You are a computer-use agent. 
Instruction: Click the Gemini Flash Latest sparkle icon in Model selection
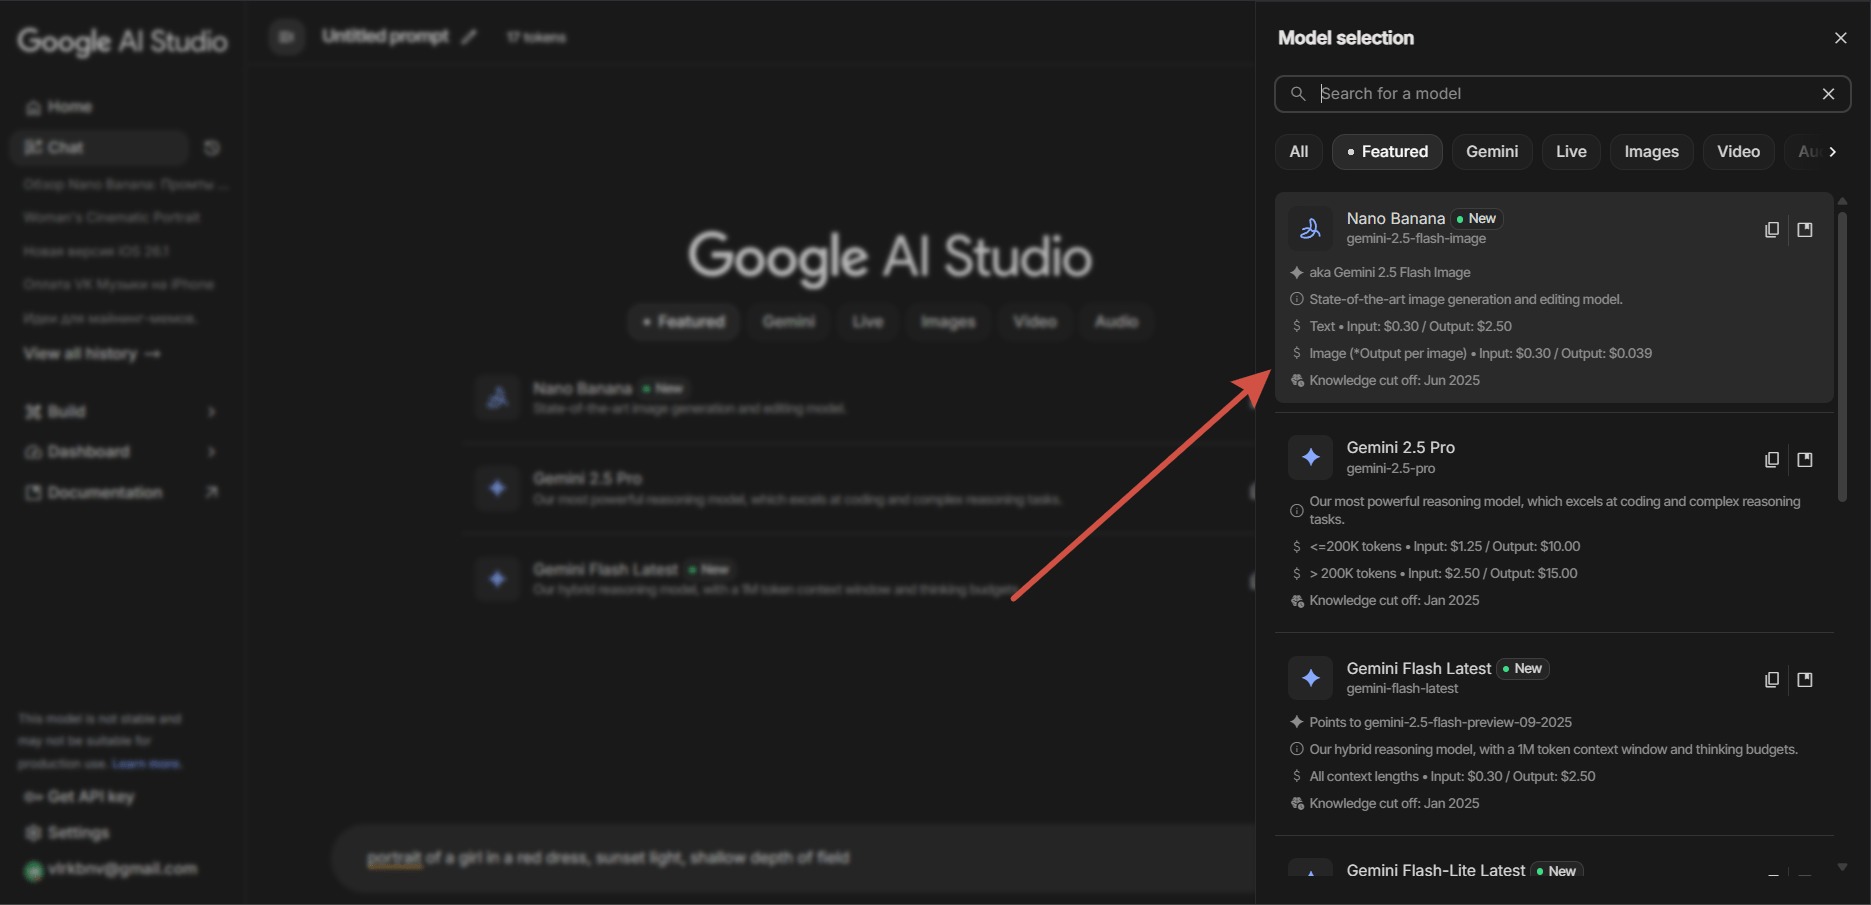(x=1310, y=678)
